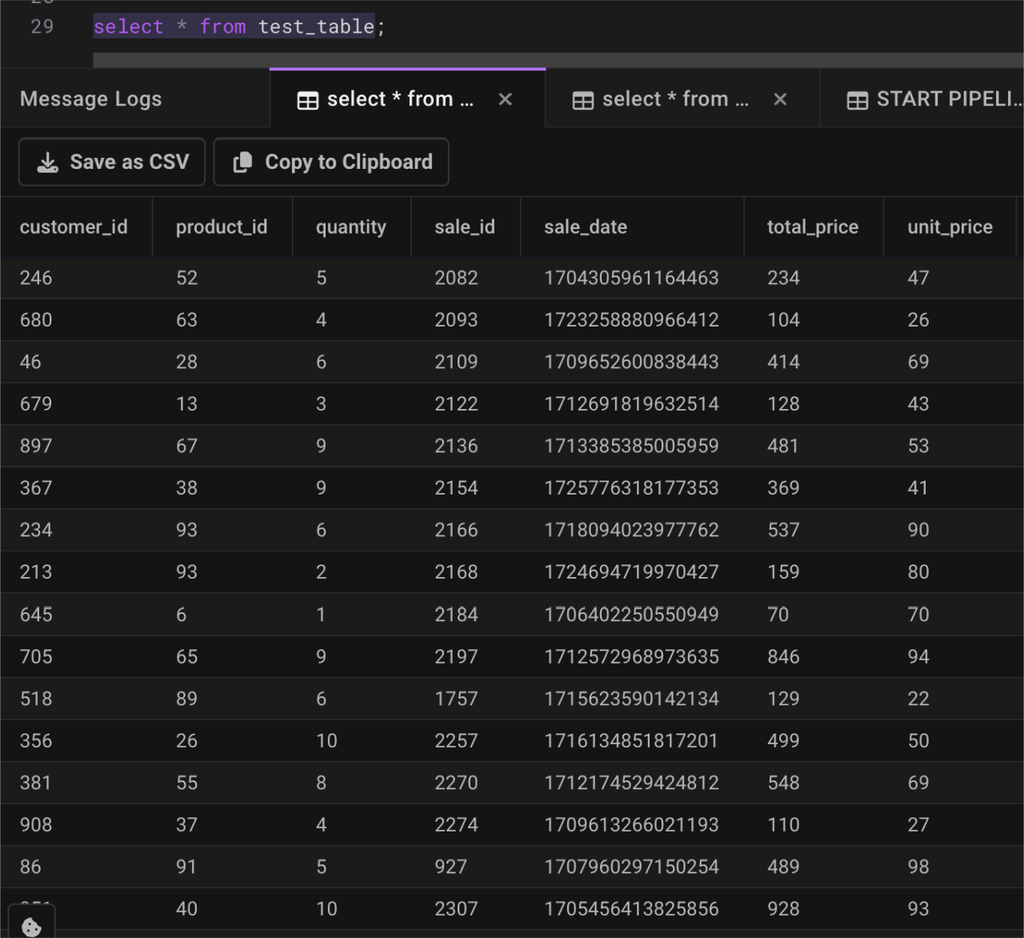
Task: Click unit_price cell 98
Action: [918, 866]
